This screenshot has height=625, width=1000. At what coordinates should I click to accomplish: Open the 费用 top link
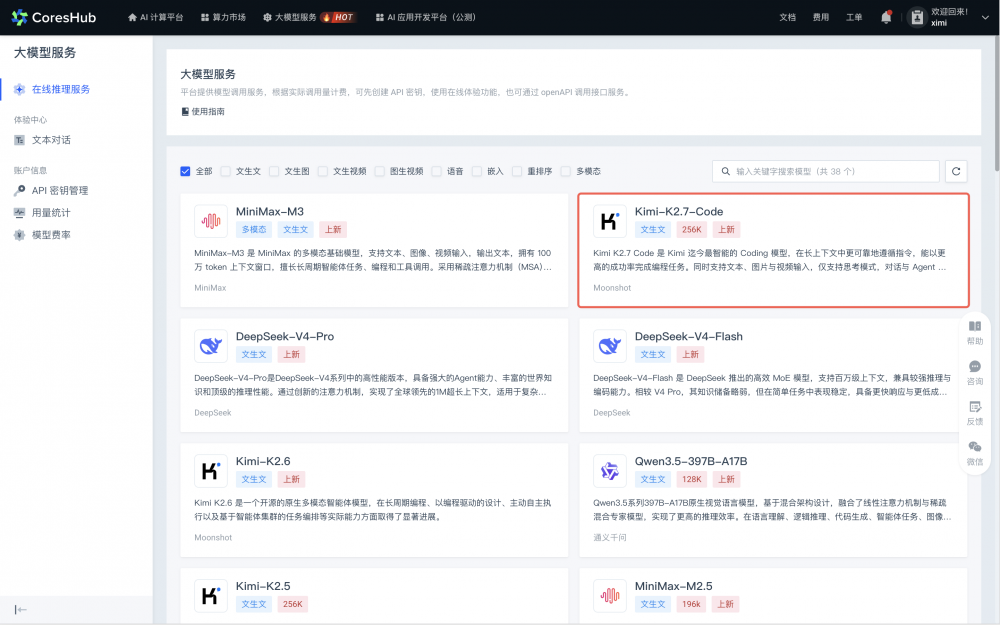821,17
